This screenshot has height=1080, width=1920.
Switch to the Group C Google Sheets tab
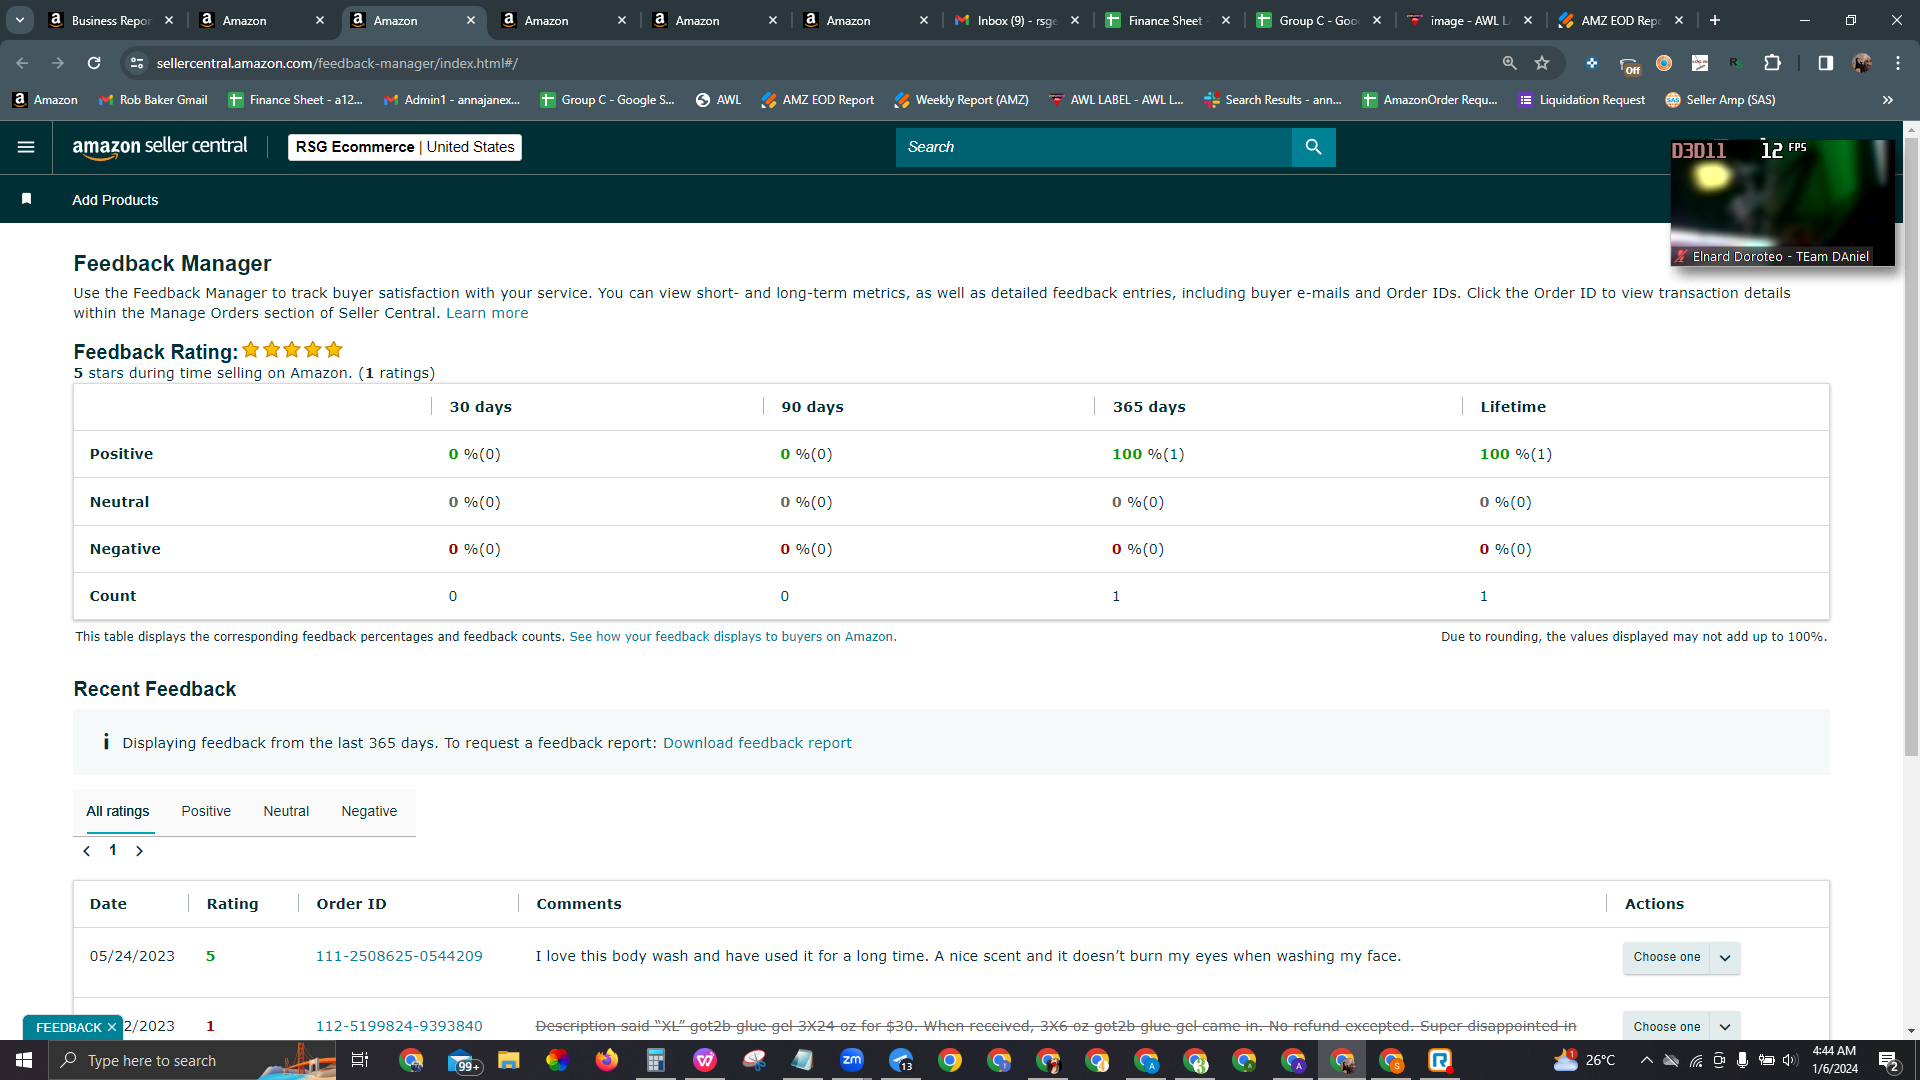point(1319,20)
